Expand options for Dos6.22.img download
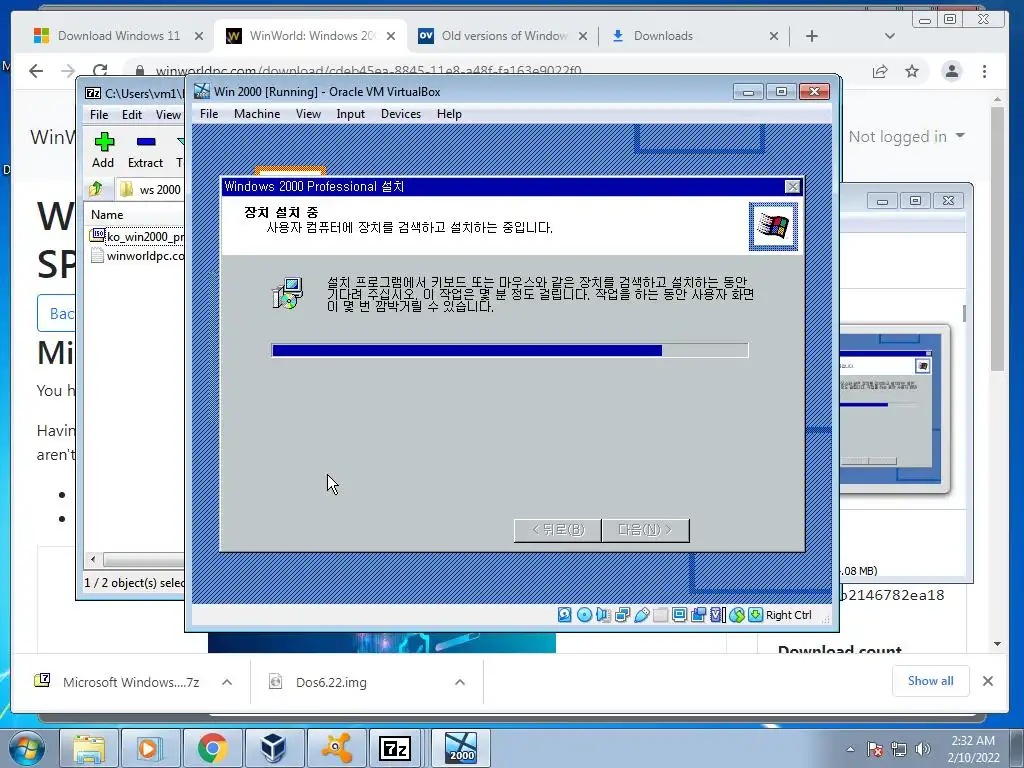Viewport: 1024px width, 768px height. (460, 682)
